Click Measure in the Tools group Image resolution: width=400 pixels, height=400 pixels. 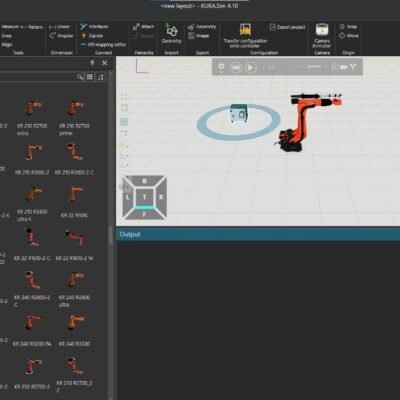pyautogui.click(x=10, y=27)
